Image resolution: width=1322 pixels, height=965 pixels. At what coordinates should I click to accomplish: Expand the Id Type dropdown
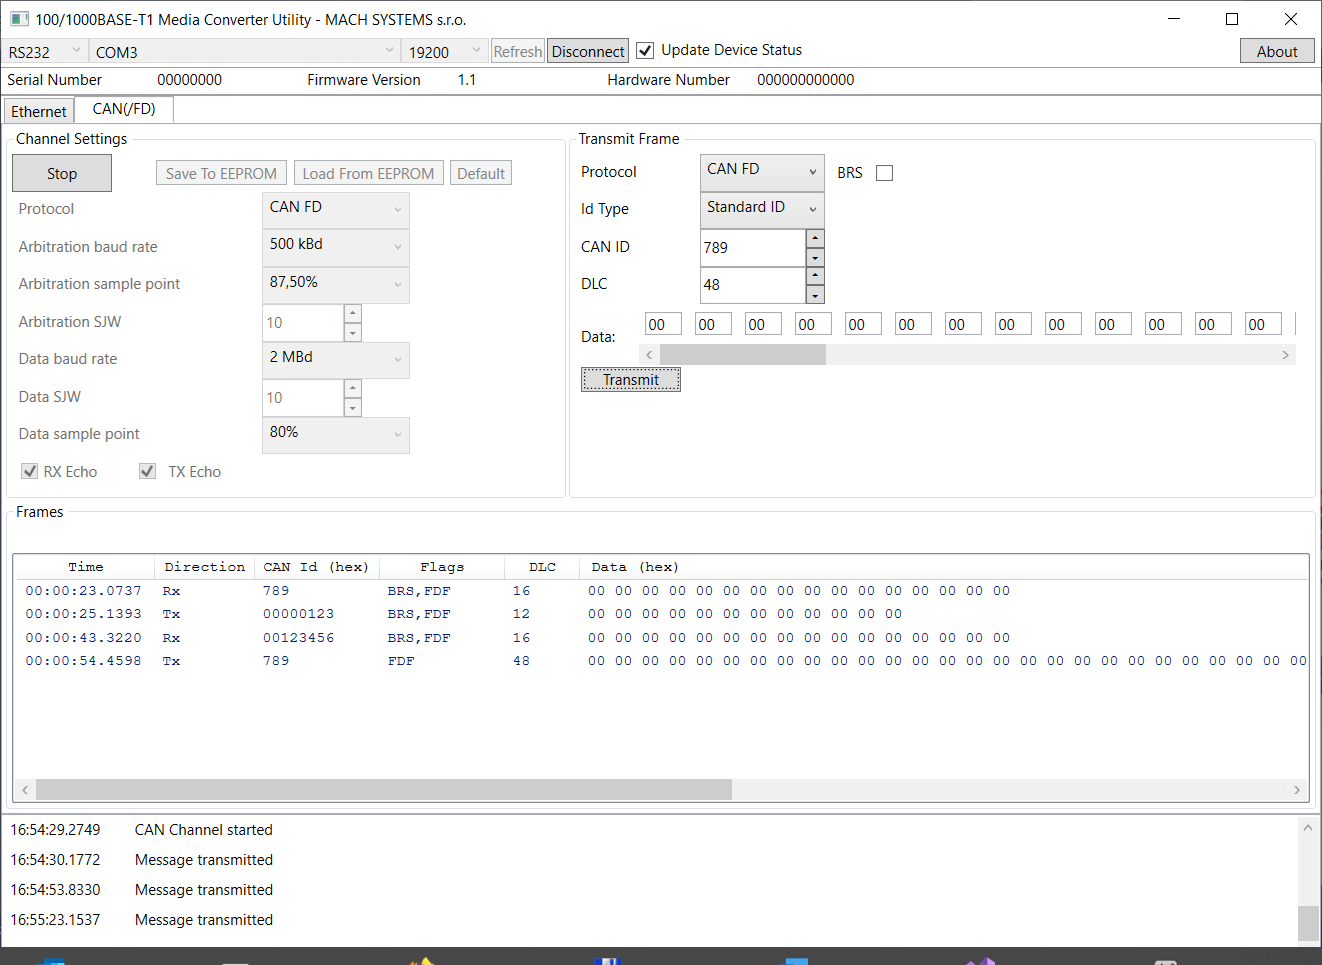click(x=762, y=209)
